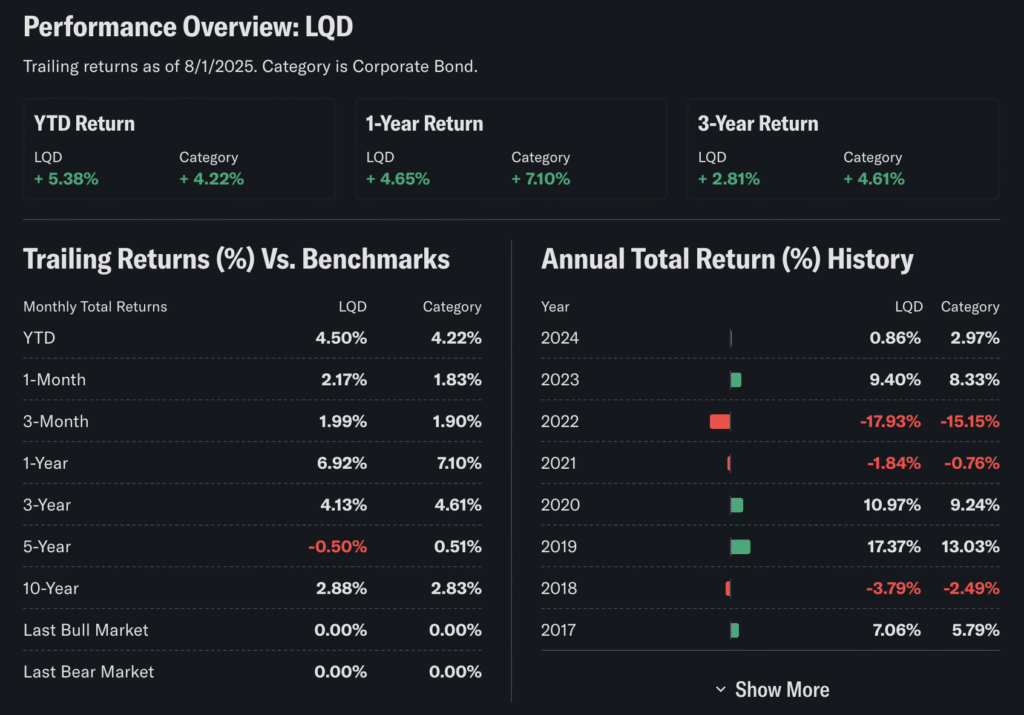This screenshot has height=715, width=1024.
Task: Select the "13.03%" 2019 category return
Action: pos(970,547)
